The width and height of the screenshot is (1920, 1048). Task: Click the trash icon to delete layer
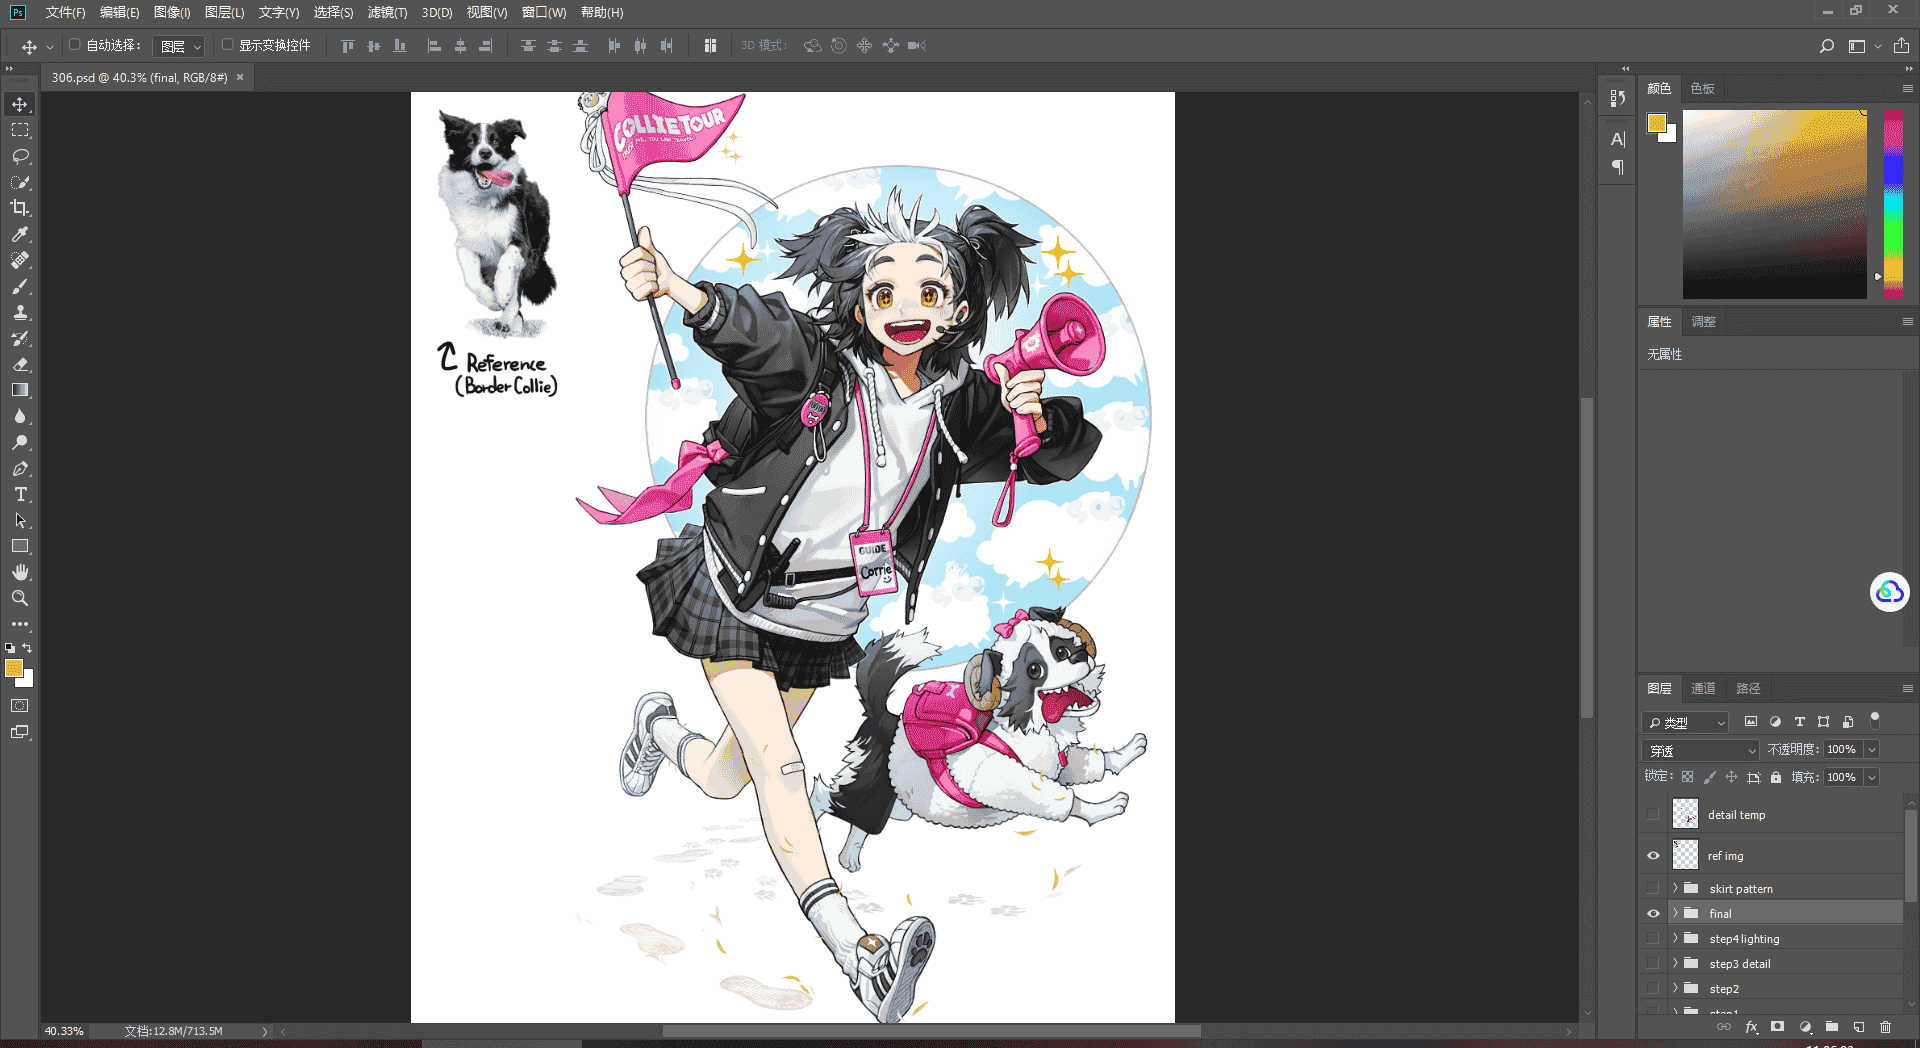point(1885,1026)
